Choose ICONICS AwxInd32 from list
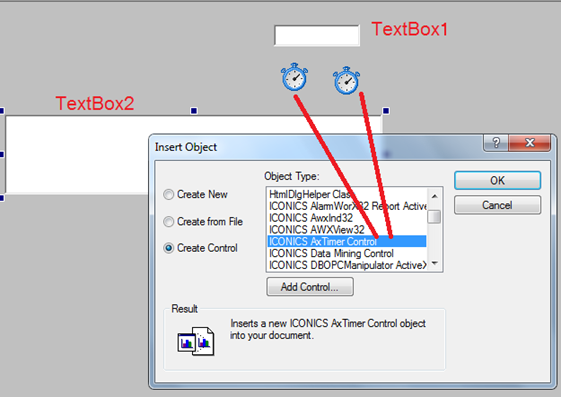The width and height of the screenshot is (561, 397). (x=347, y=218)
